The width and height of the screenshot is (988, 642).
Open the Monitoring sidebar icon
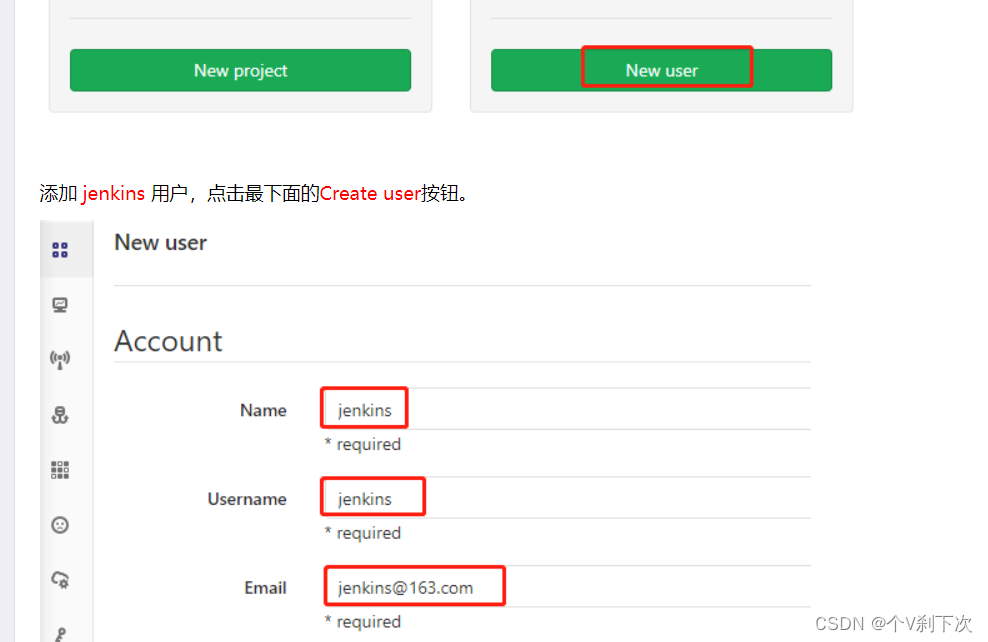click(x=60, y=306)
